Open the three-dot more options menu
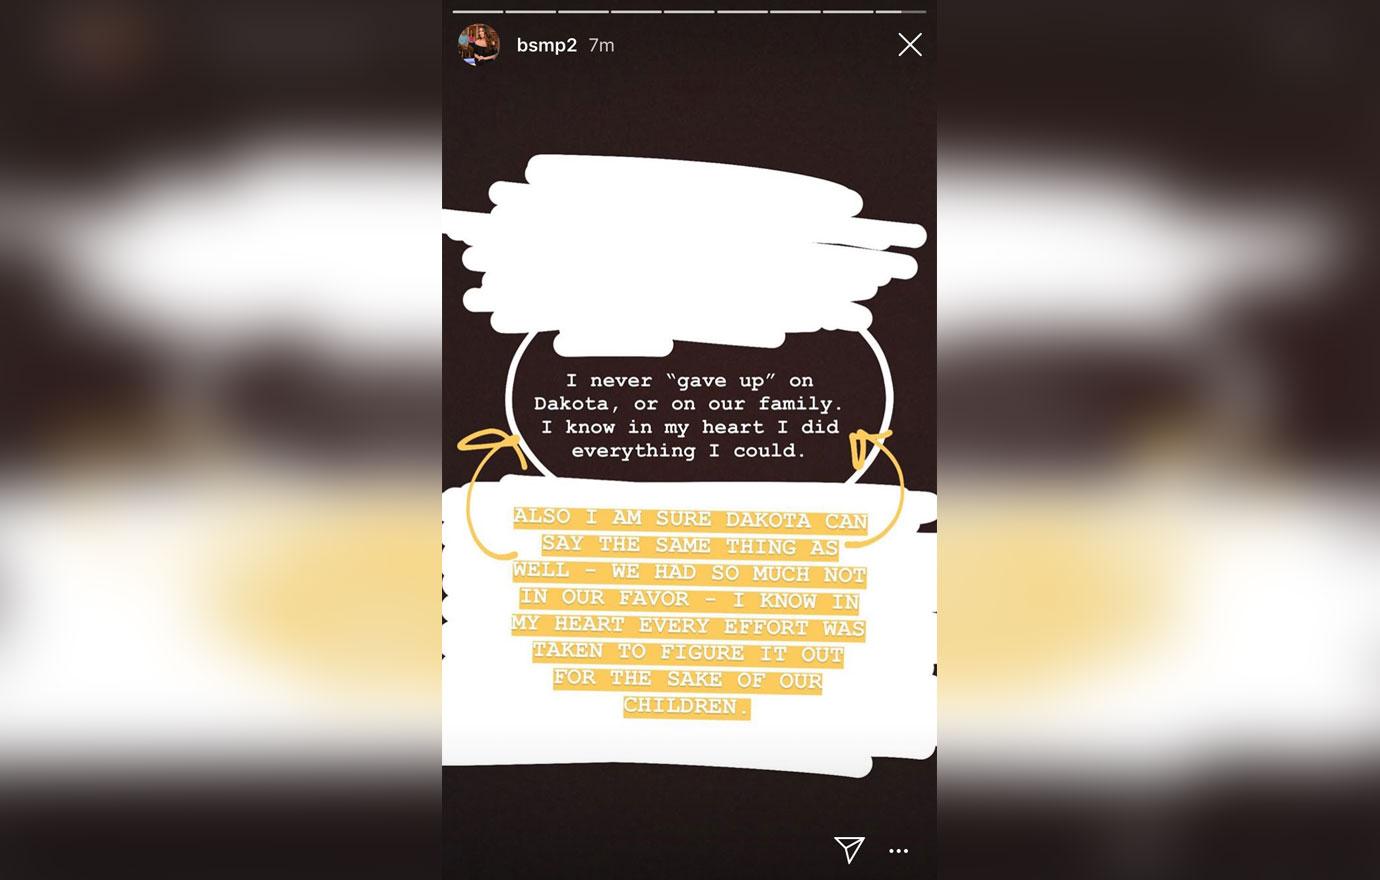 click(x=898, y=851)
